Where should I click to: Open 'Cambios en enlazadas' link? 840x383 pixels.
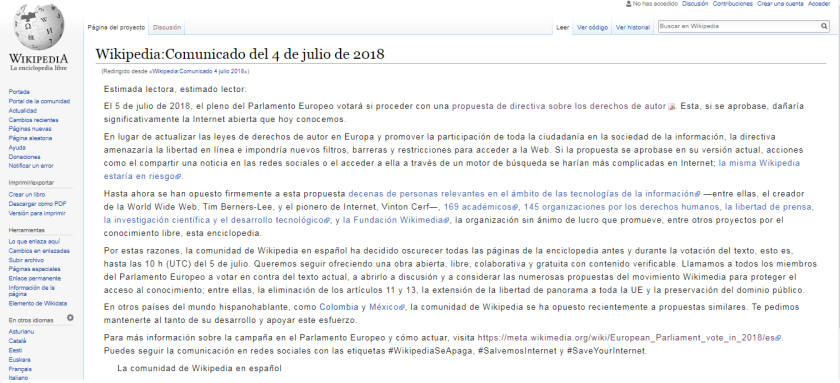click(39, 251)
